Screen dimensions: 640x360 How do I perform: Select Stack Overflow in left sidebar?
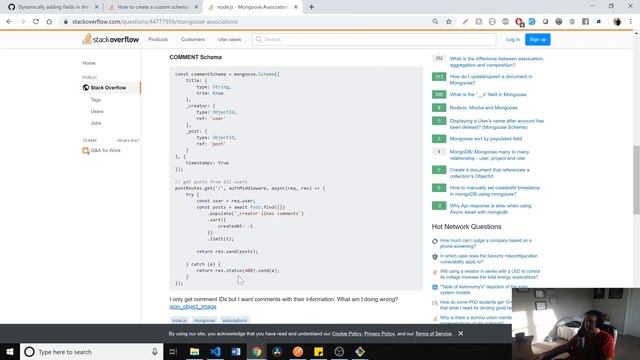pos(108,88)
